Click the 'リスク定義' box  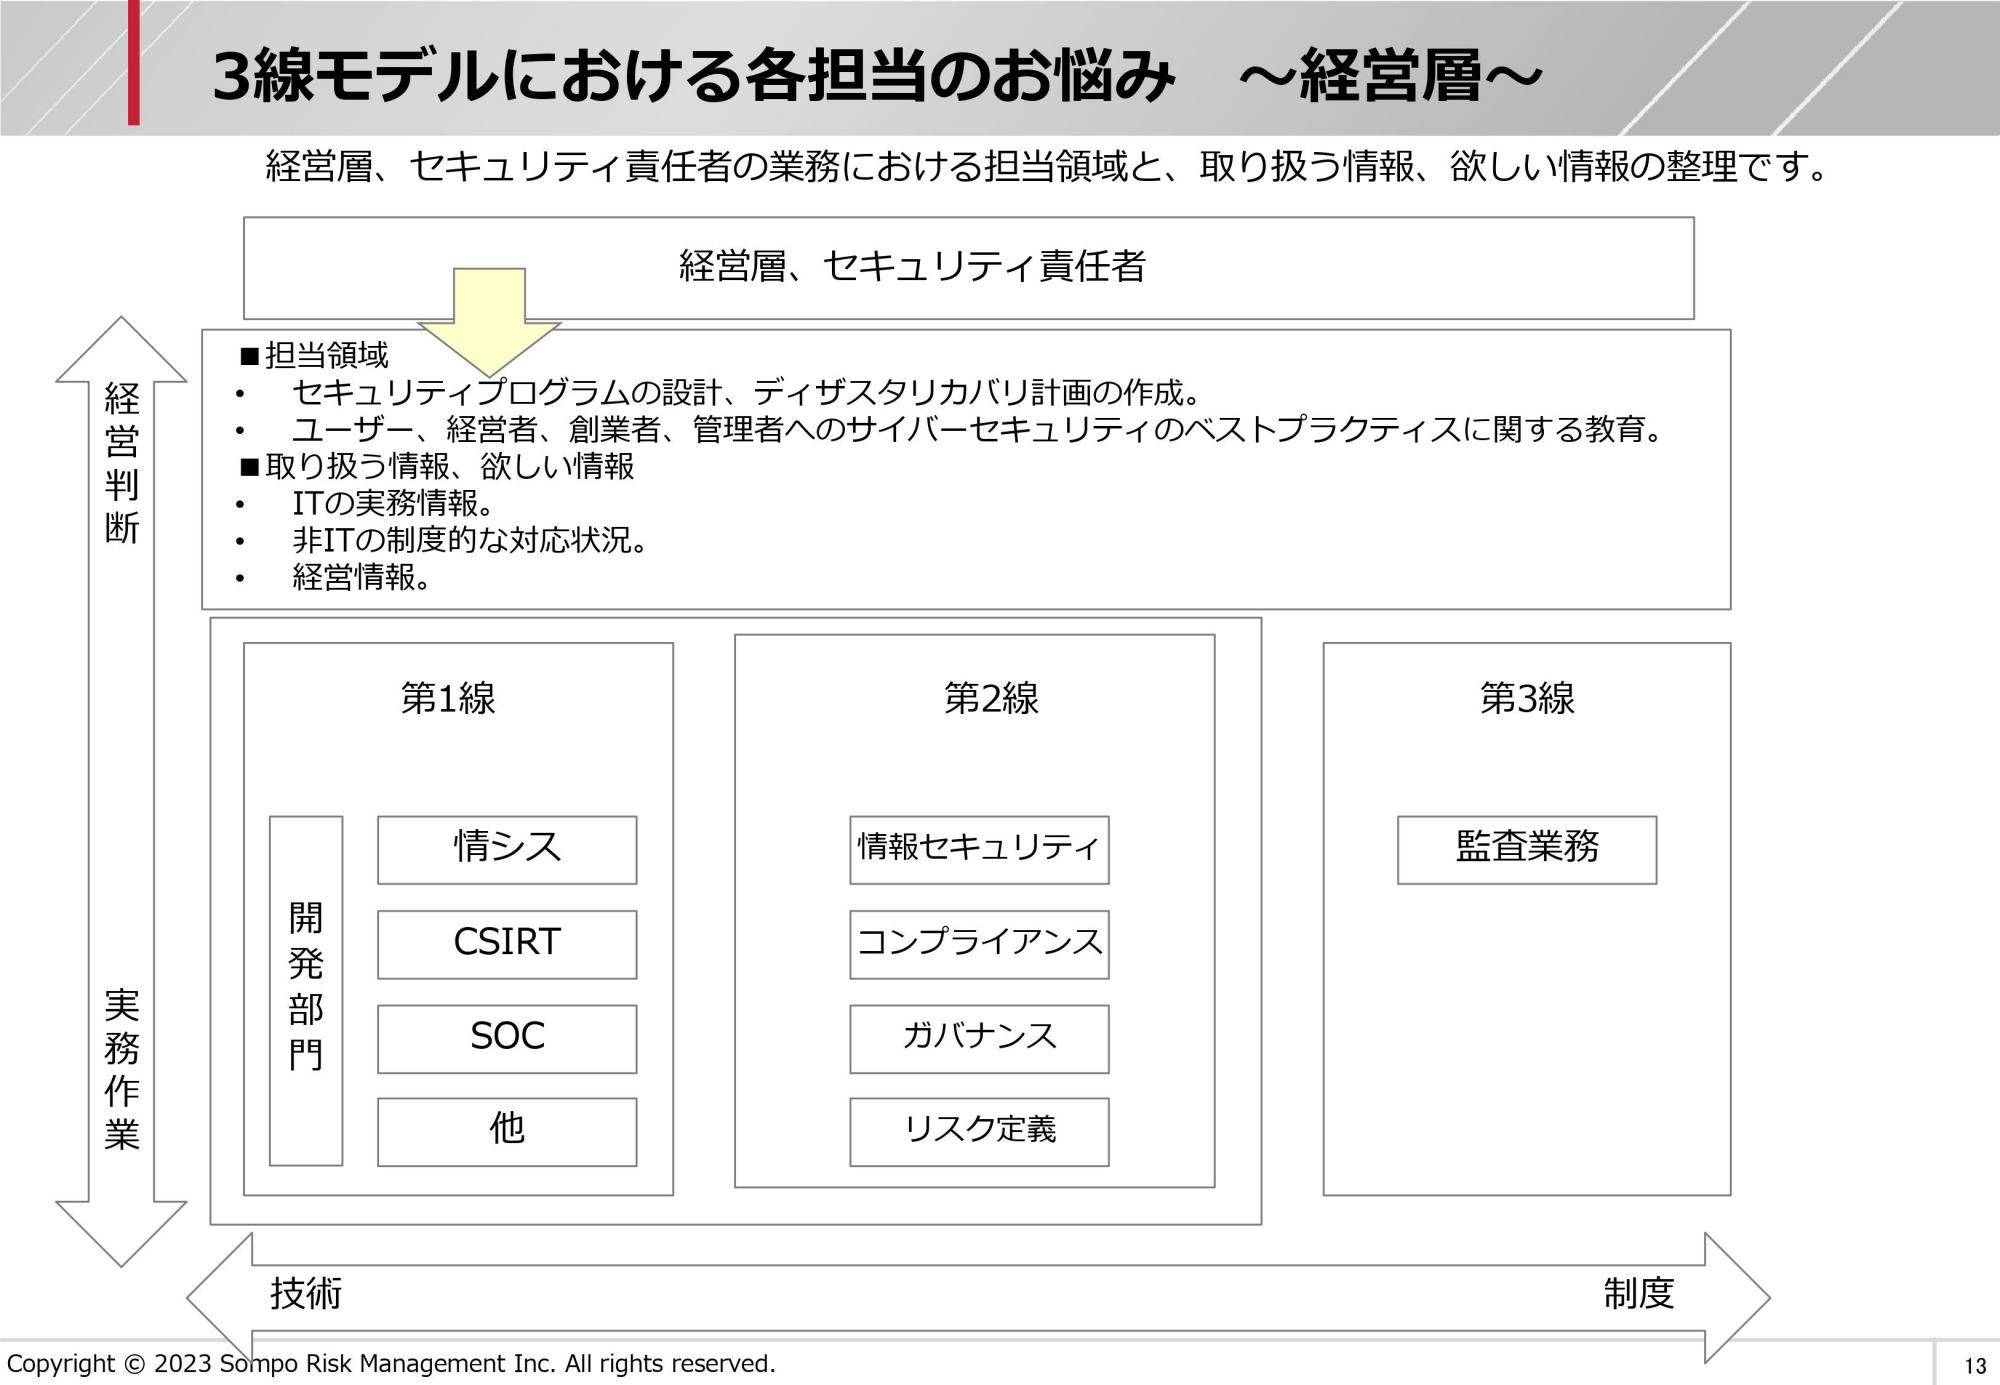click(x=979, y=1131)
